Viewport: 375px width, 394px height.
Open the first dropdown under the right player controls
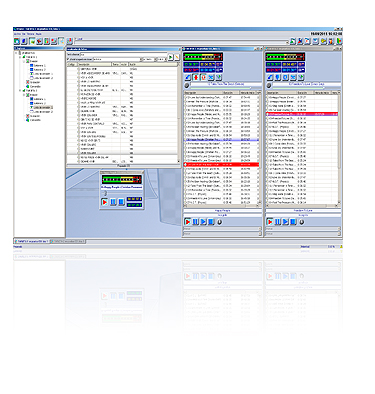(x=303, y=229)
